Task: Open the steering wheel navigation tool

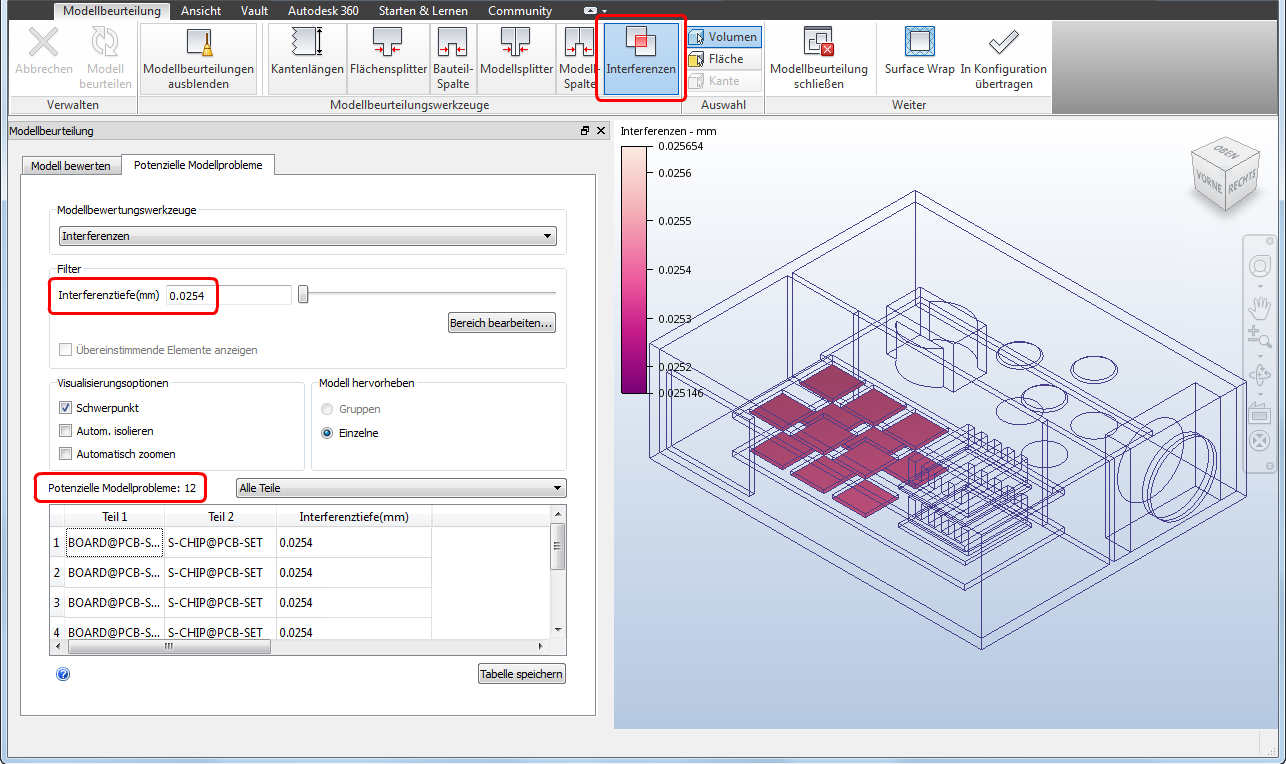Action: coord(1259,266)
